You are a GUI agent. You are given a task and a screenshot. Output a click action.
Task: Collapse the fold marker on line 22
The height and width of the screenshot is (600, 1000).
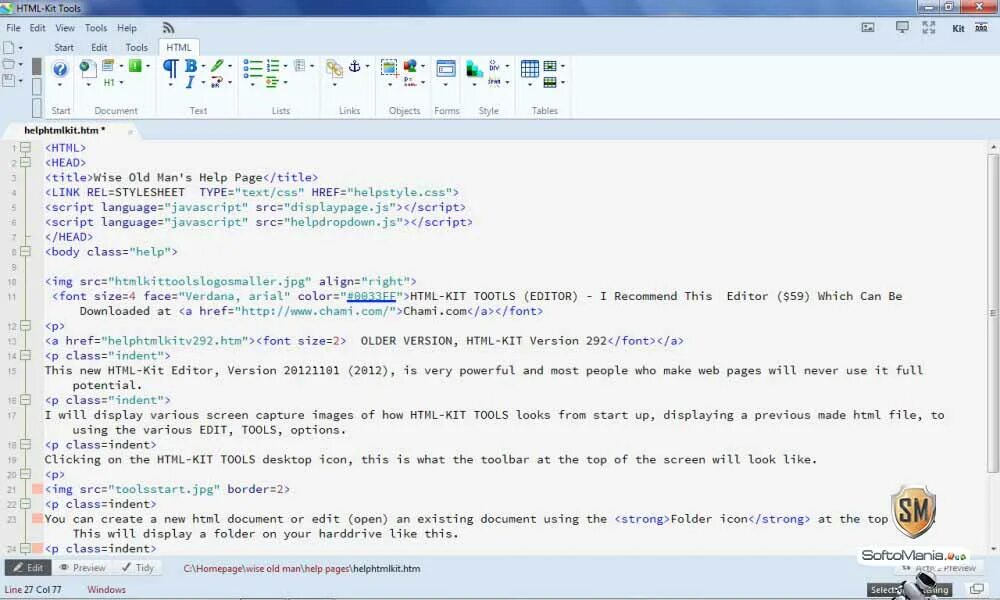pos(26,504)
